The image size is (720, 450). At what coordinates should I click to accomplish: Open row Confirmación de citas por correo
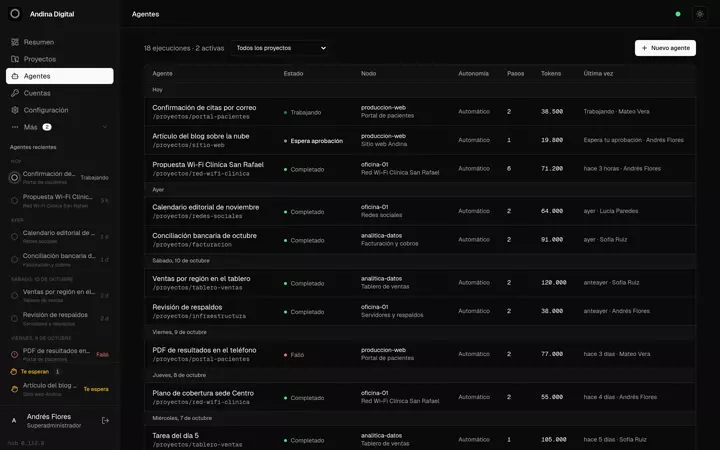[420, 112]
